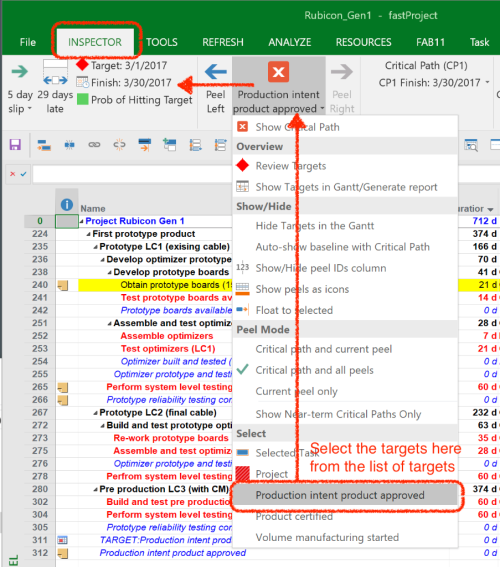This screenshot has width=500, height=567.
Task: Click Review Targets menu entry
Action: click(291, 166)
